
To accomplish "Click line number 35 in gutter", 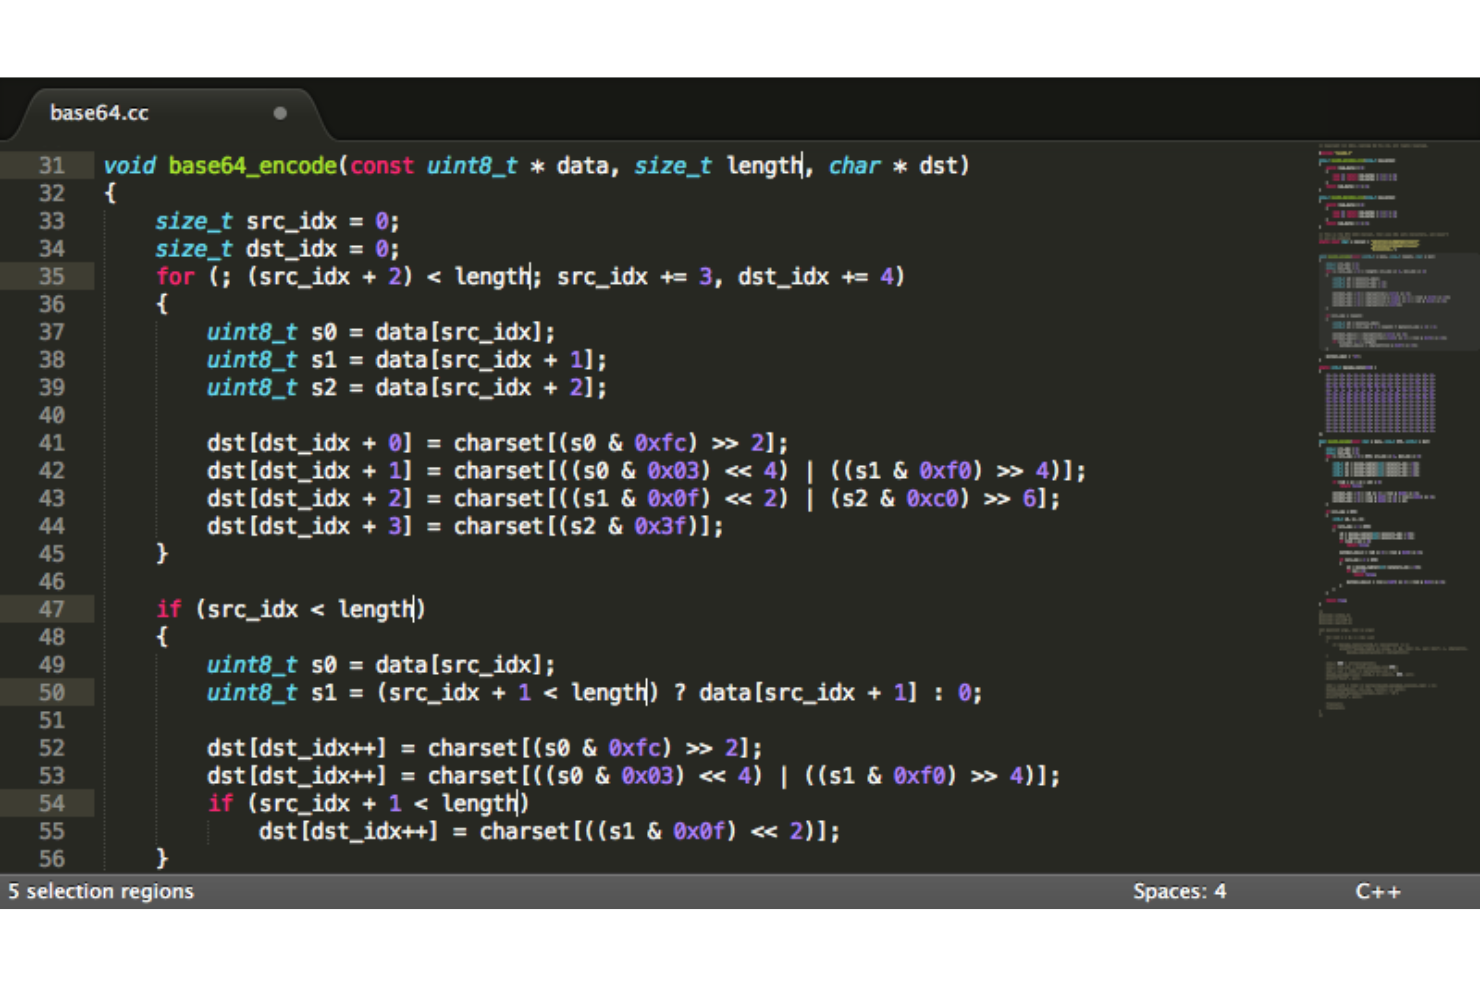I will [52, 276].
